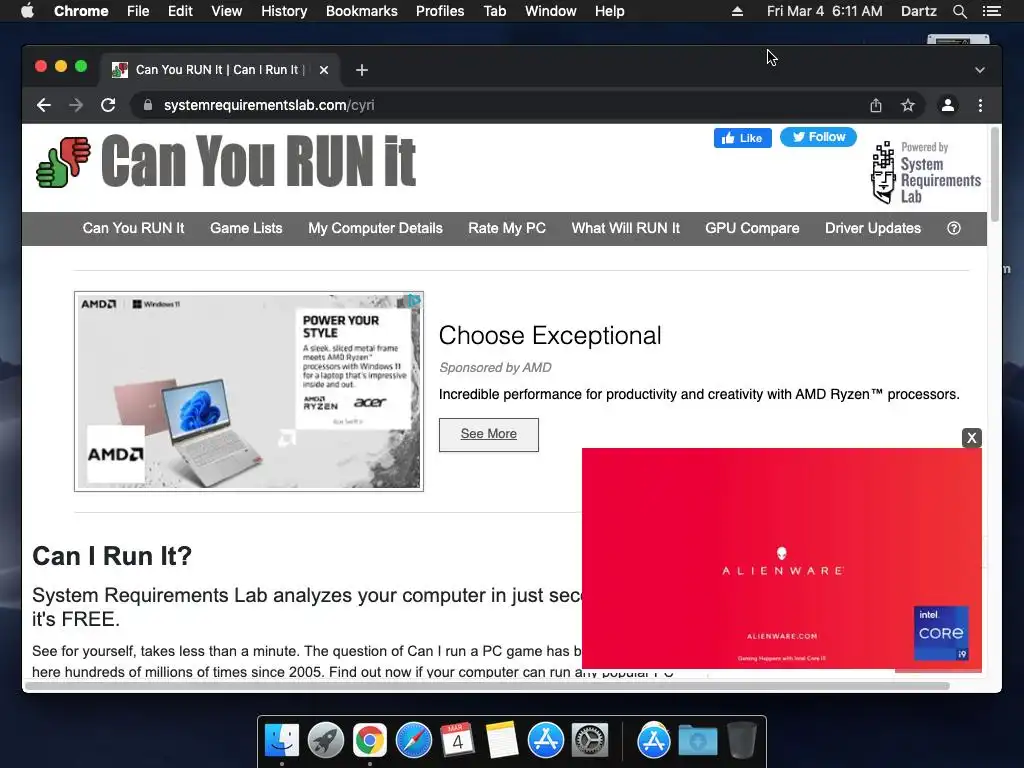Image resolution: width=1024 pixels, height=768 pixels.
Task: Open Calendar from the Dock
Action: pyautogui.click(x=457, y=741)
